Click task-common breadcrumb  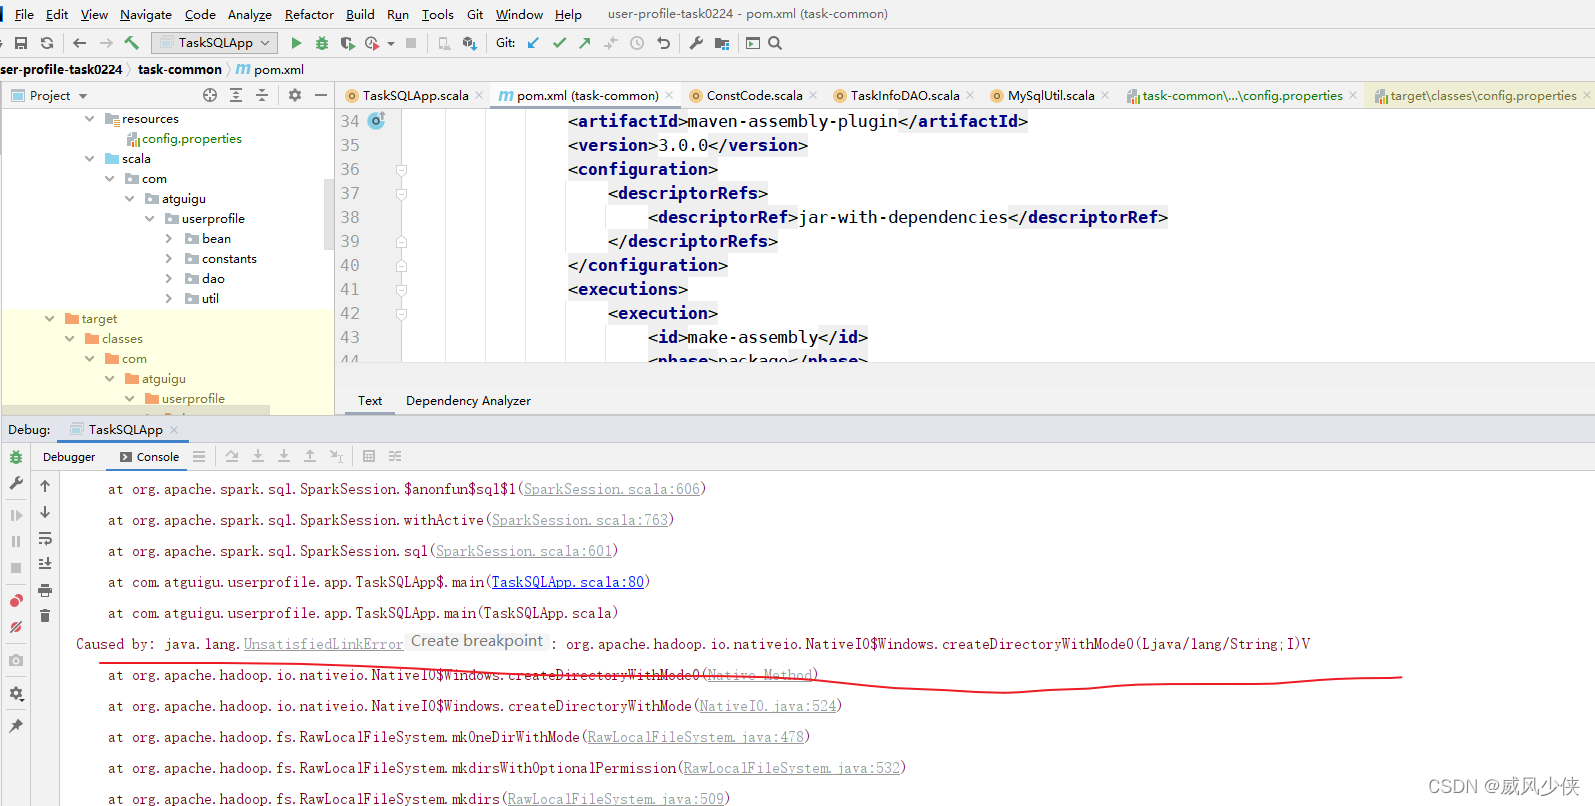point(180,69)
